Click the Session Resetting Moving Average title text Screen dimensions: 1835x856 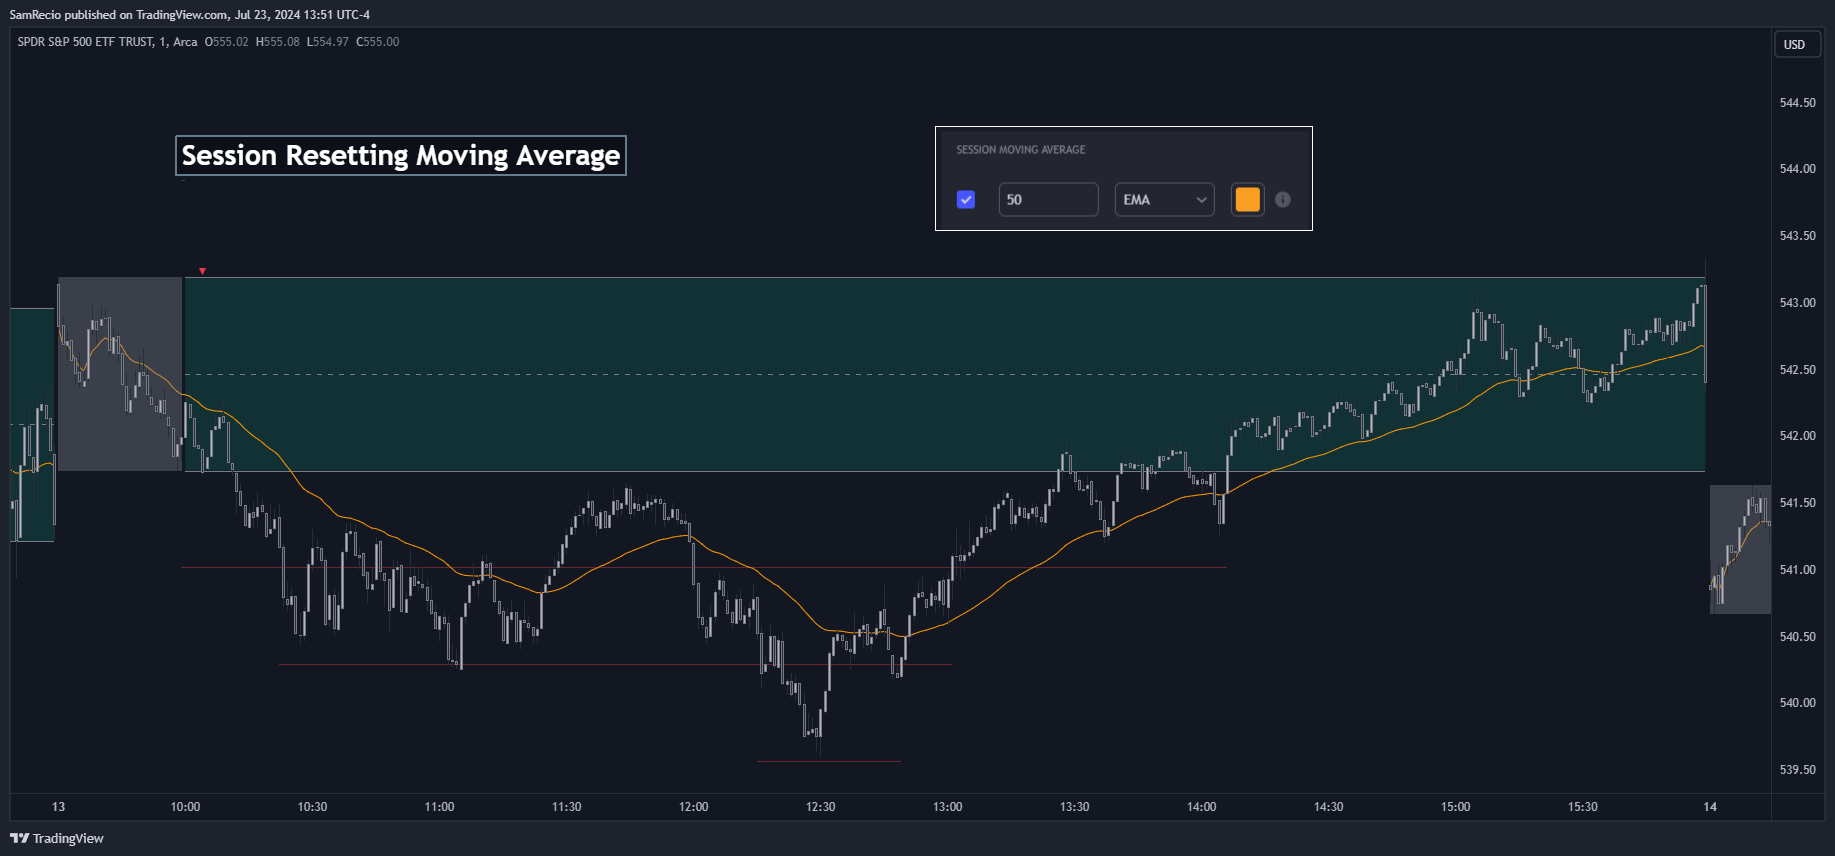401,156
